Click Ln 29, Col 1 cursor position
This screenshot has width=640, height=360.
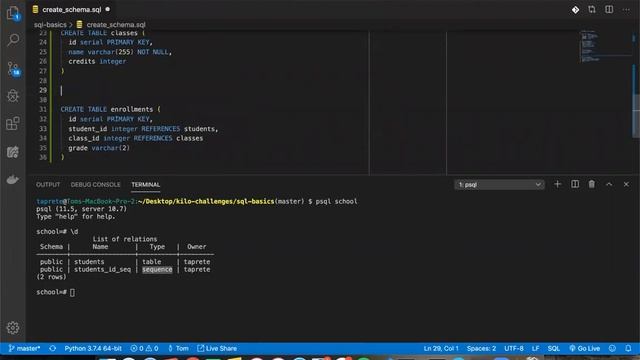pos(441,349)
